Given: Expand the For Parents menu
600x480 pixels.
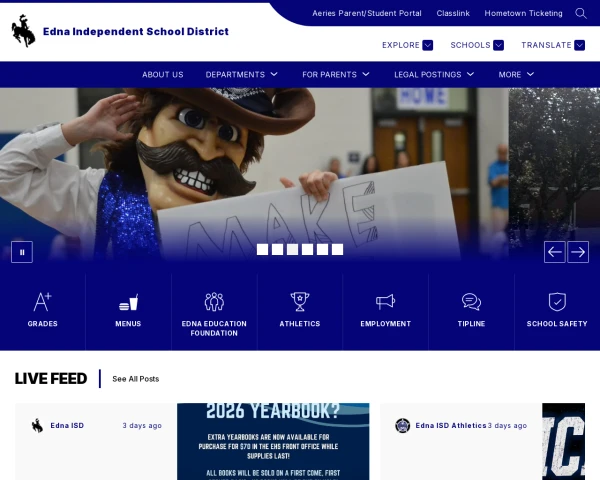Looking at the screenshot, I should (336, 75).
